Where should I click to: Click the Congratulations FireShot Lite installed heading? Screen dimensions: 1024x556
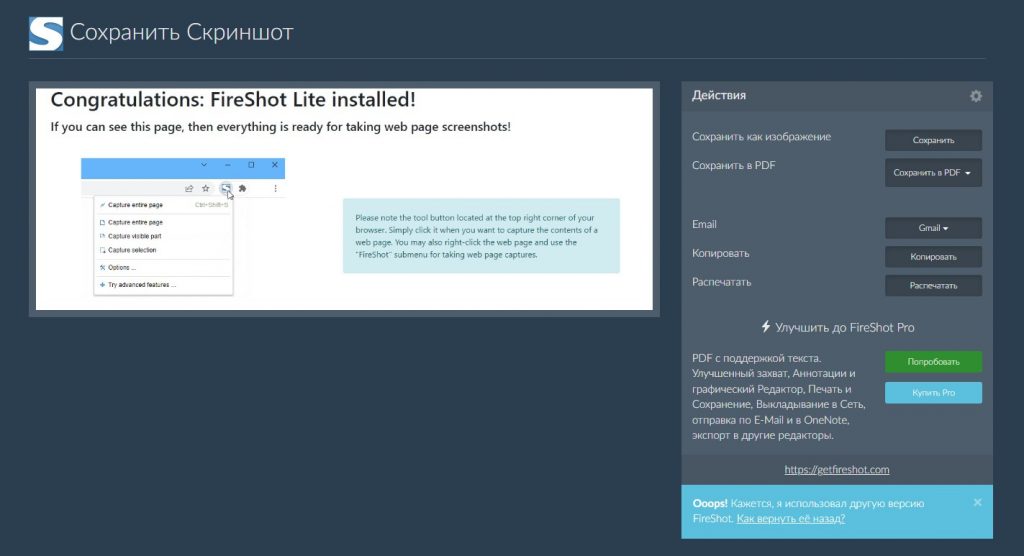(233, 99)
